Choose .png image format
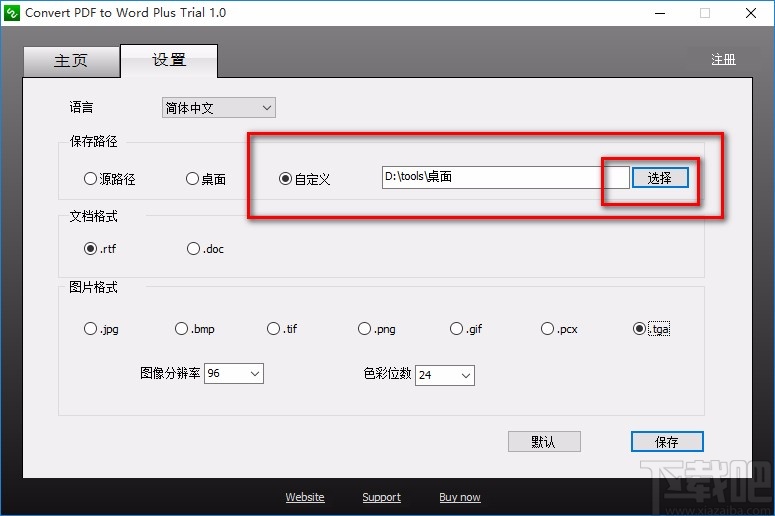The height and width of the screenshot is (516, 775). (377, 329)
